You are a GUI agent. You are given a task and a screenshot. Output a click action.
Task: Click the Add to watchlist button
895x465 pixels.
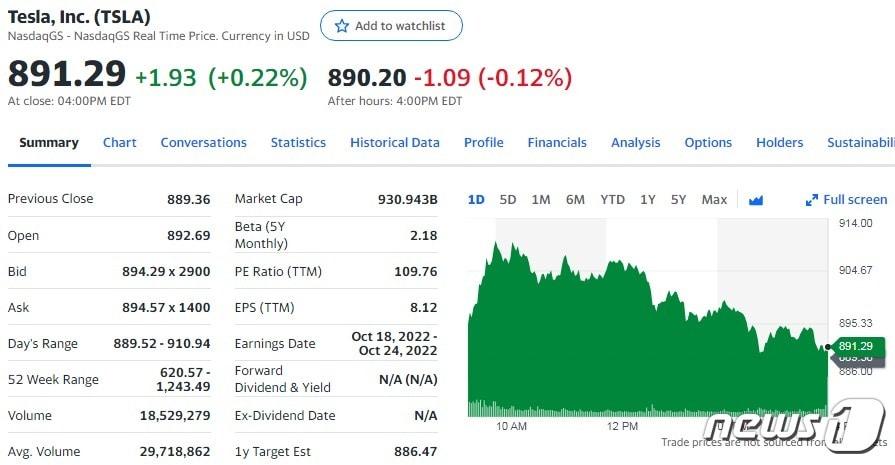tap(391, 26)
